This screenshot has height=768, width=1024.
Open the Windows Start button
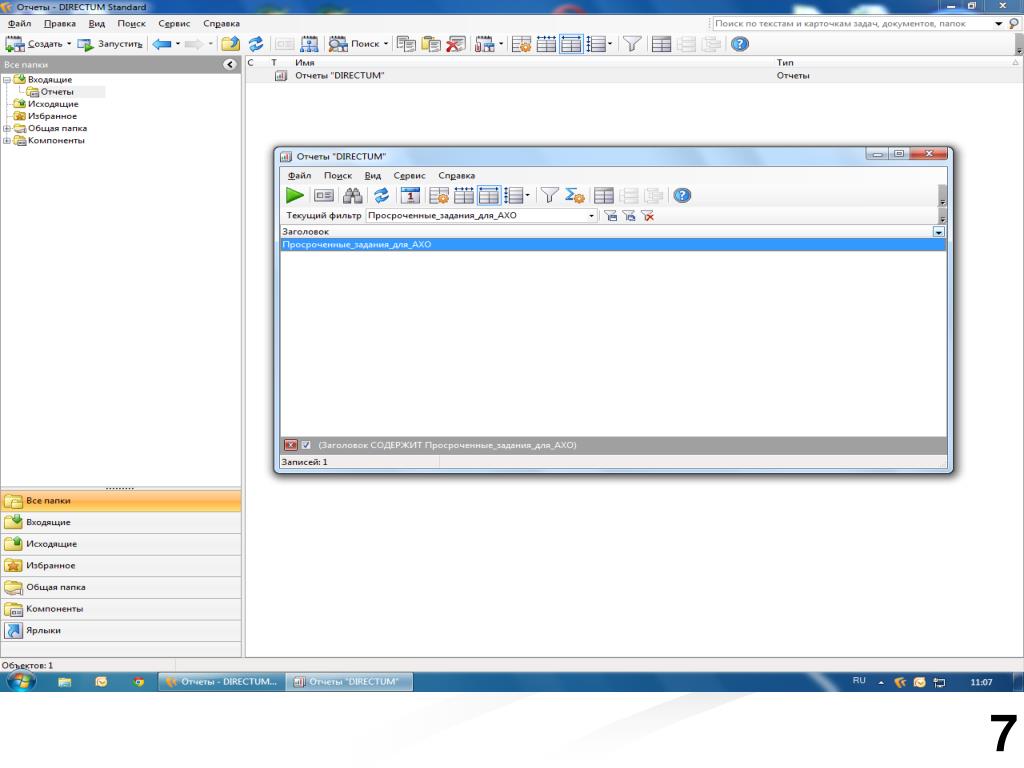20,682
